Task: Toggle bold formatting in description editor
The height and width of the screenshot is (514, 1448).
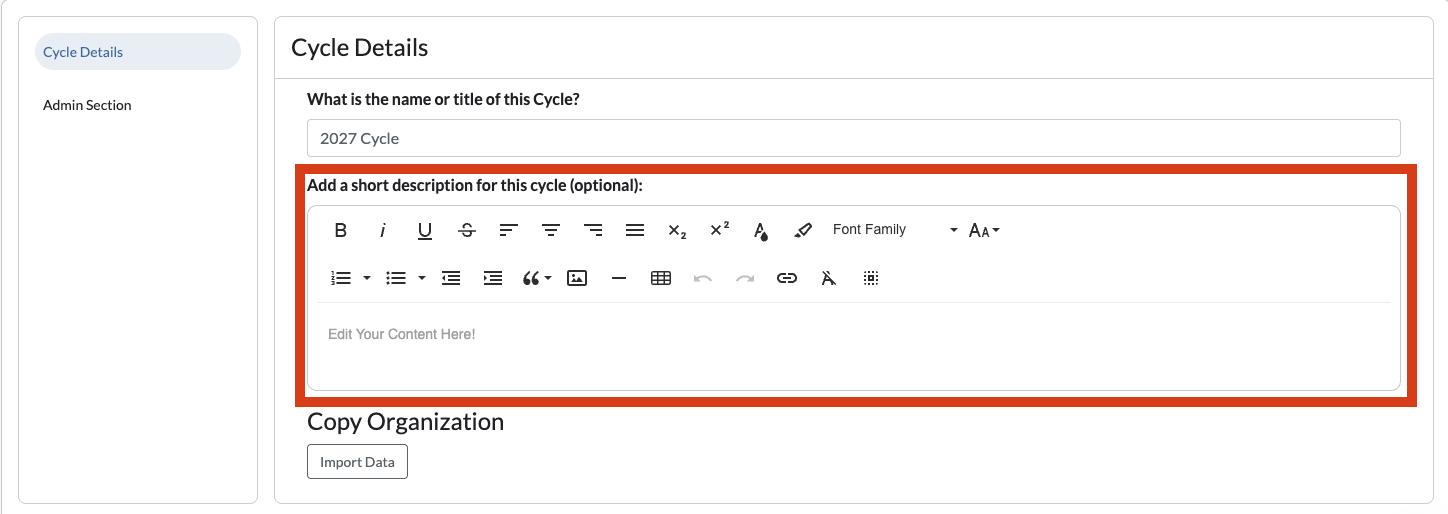Action: tap(341, 230)
